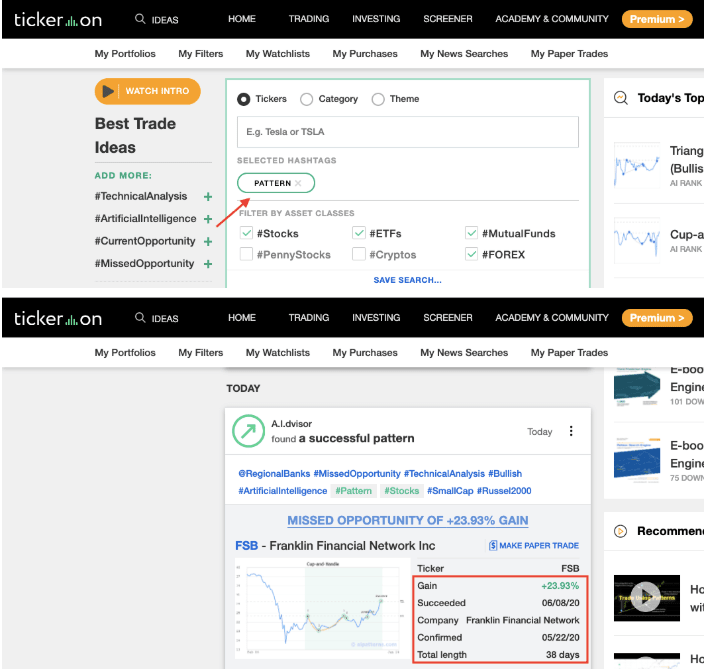This screenshot has width=717, height=669.
Task: Add #ArtificialIntelligence hashtag with plus icon
Action: (208, 219)
